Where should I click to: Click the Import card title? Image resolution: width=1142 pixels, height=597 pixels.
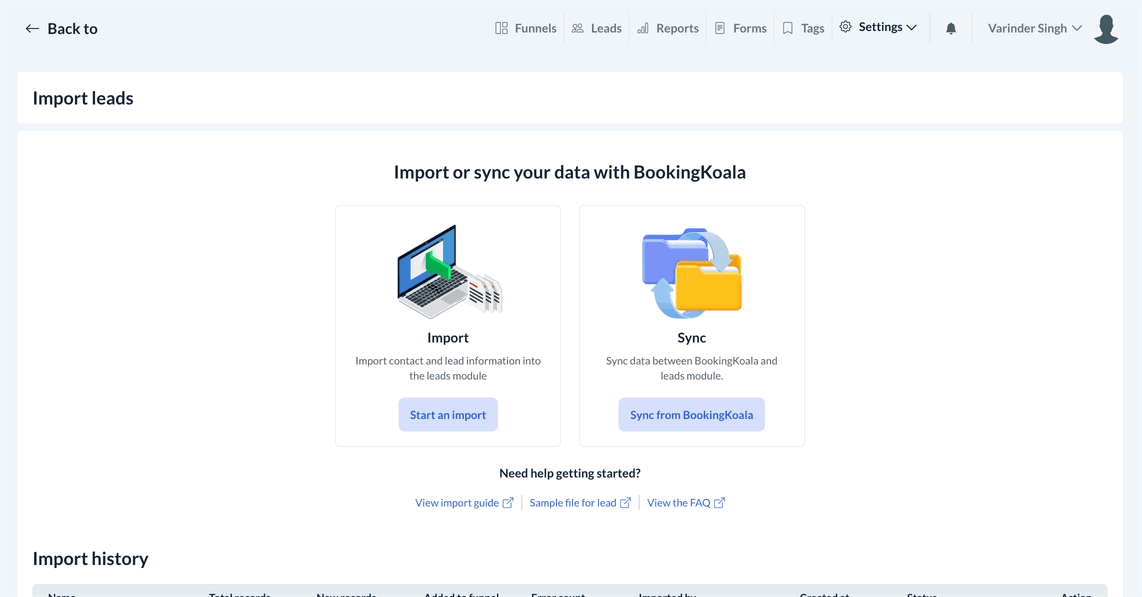[x=448, y=338]
